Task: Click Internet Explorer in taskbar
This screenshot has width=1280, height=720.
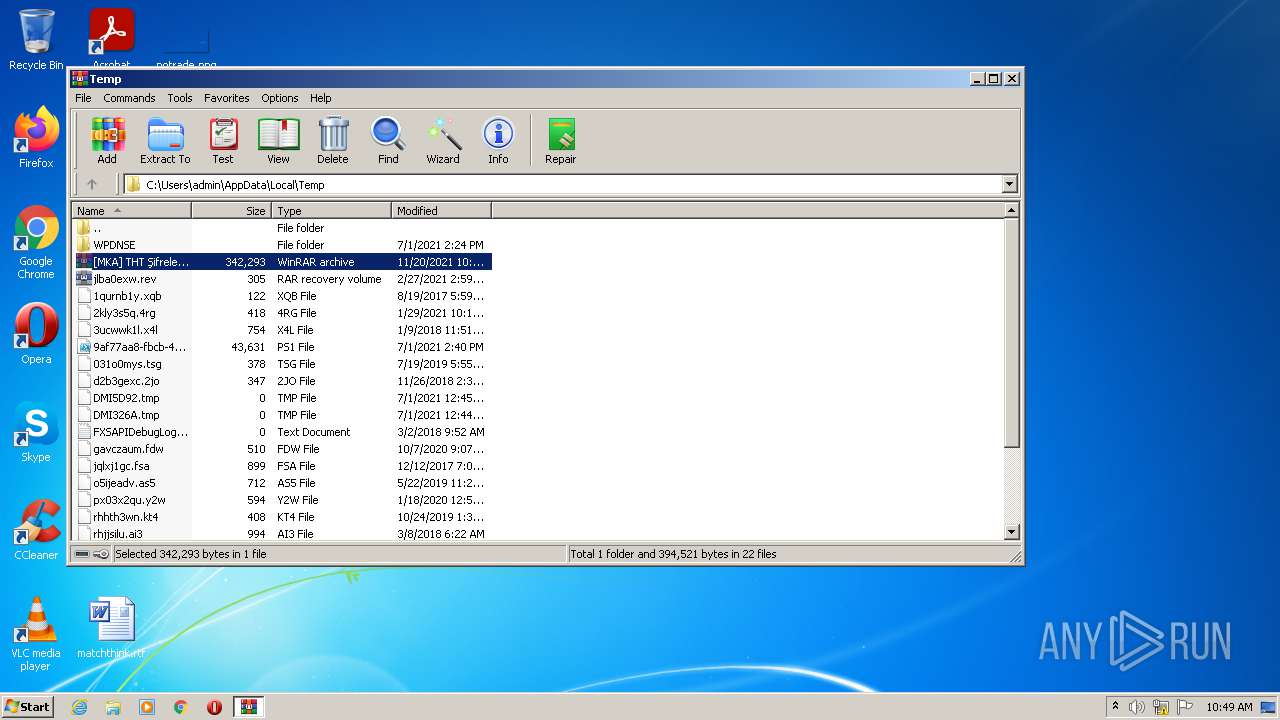Action: [79, 707]
